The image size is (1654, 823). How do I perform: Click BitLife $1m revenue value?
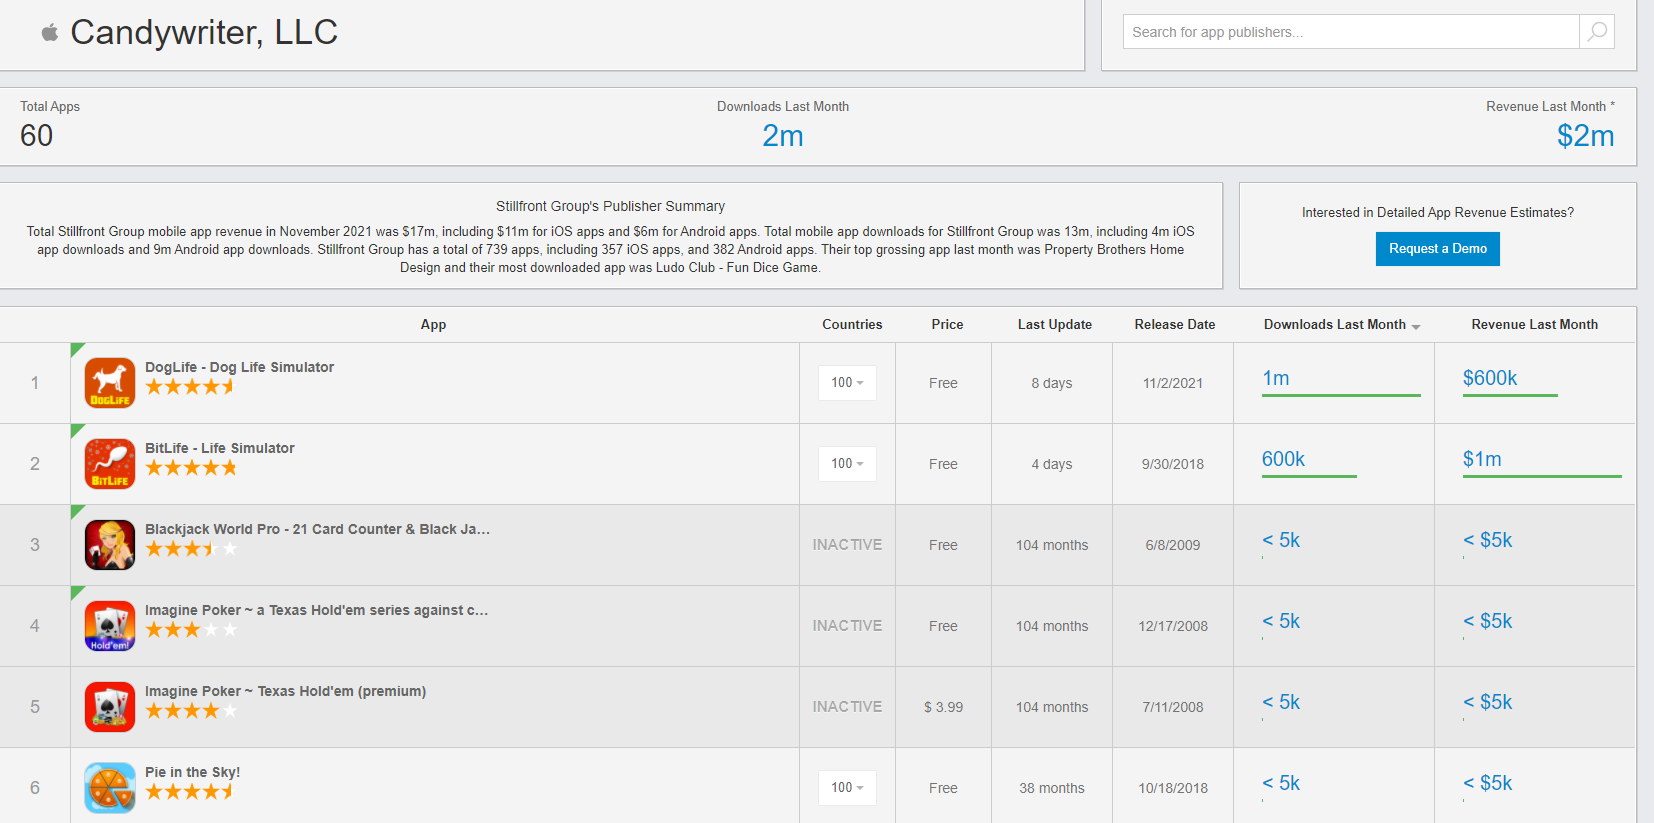[x=1482, y=459]
